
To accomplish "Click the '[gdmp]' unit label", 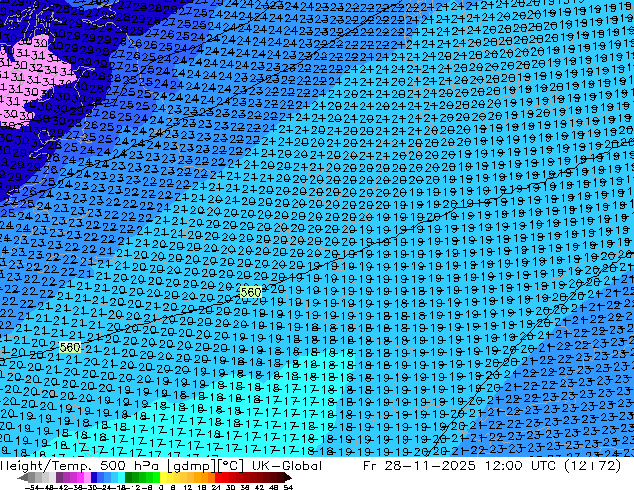I will [190, 466].
